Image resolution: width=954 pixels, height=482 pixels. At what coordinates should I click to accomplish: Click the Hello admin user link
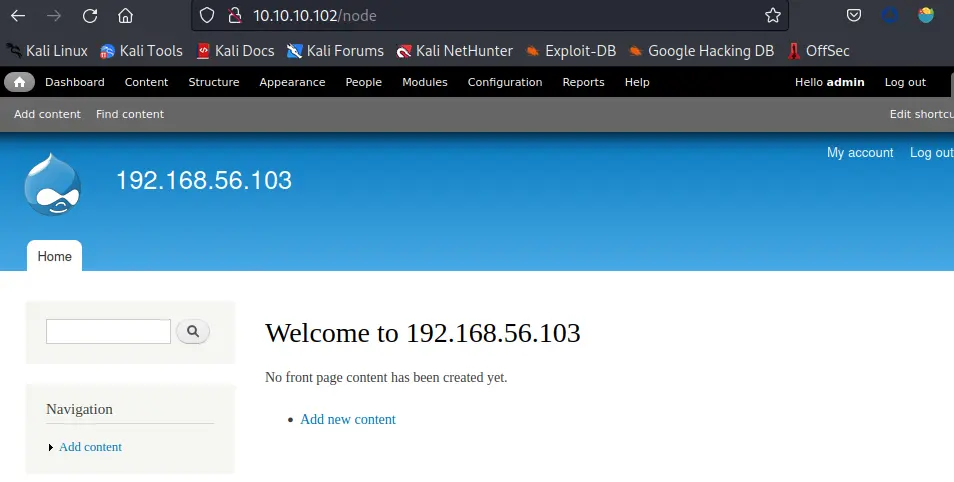coord(829,82)
